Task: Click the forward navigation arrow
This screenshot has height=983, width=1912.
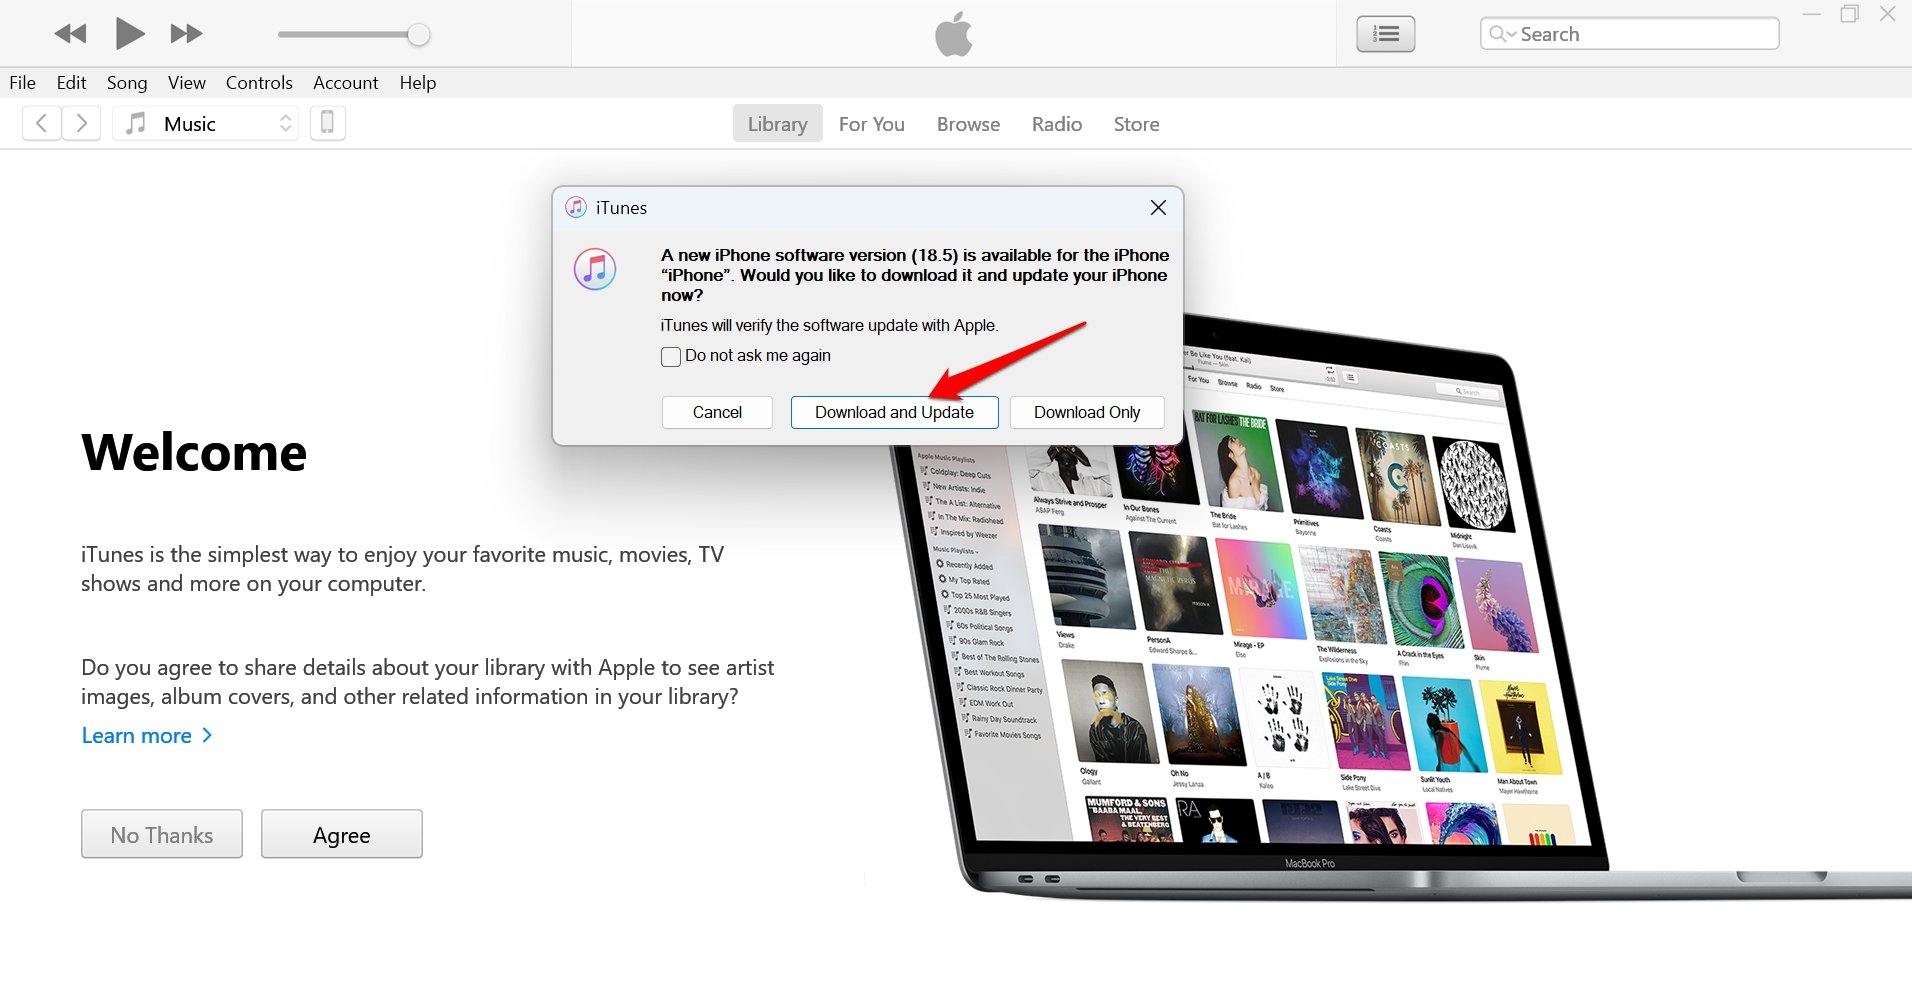Action: click(x=82, y=122)
